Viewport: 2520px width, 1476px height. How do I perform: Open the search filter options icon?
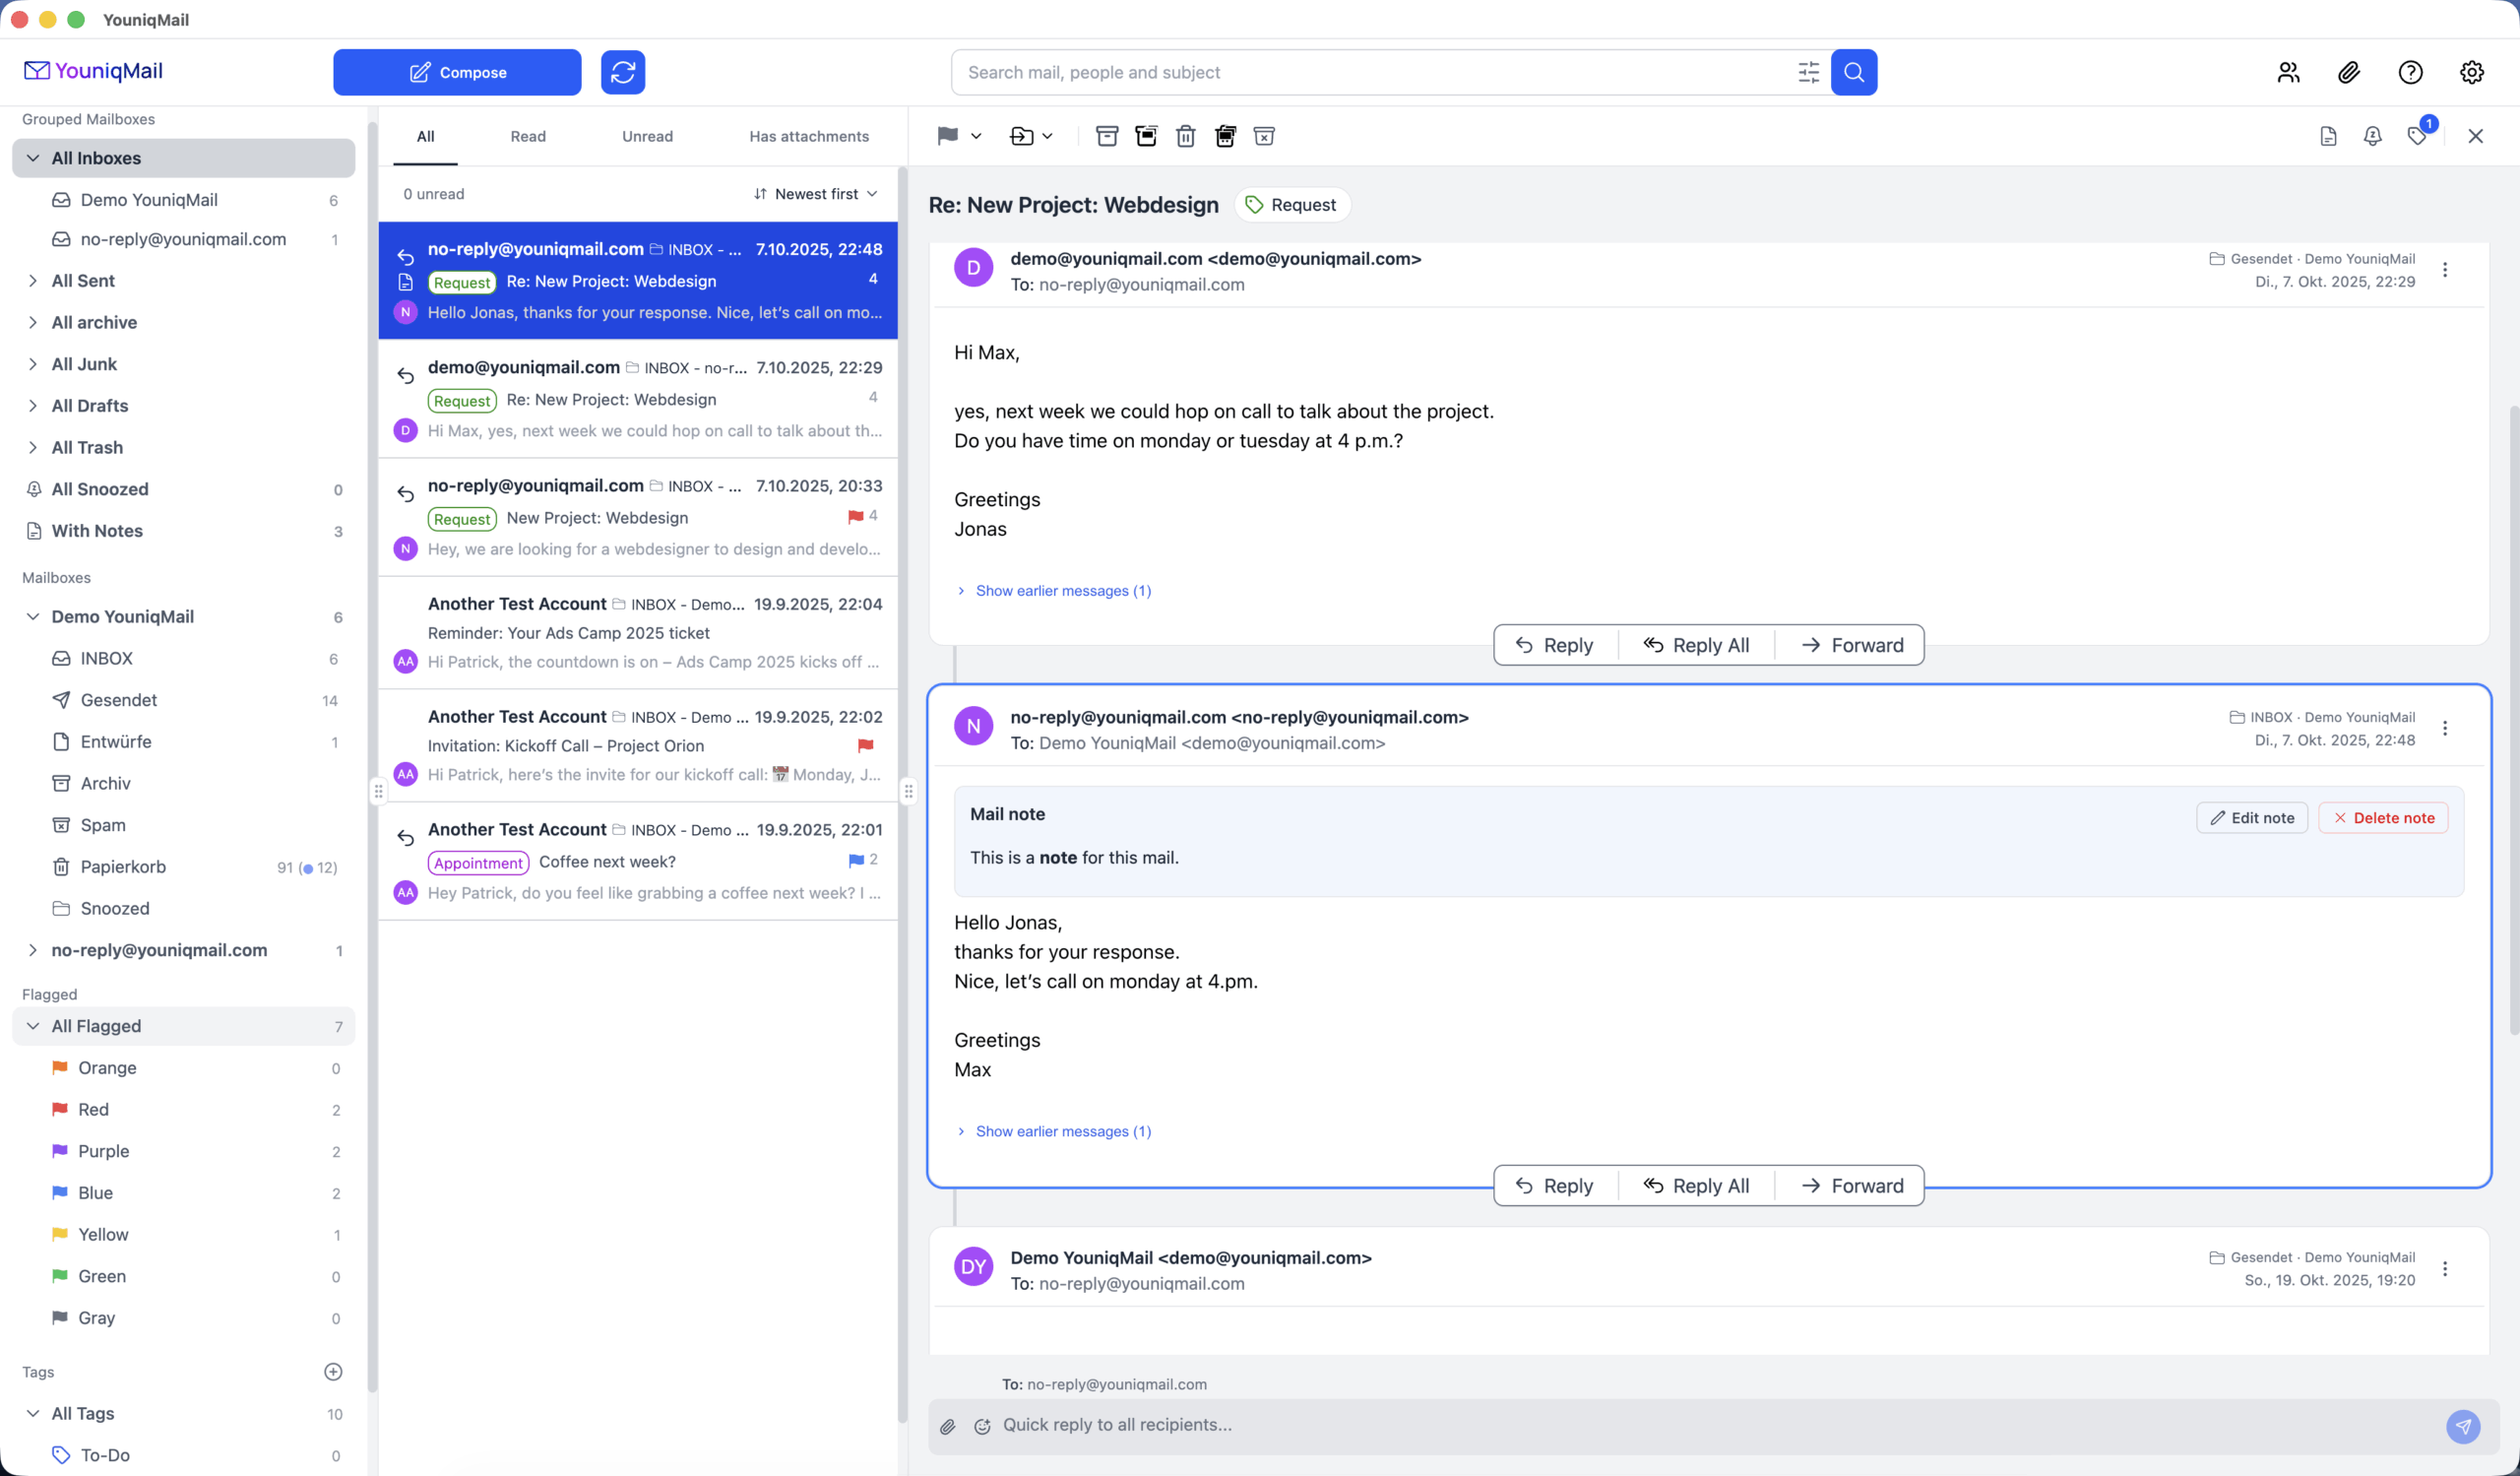click(1808, 72)
